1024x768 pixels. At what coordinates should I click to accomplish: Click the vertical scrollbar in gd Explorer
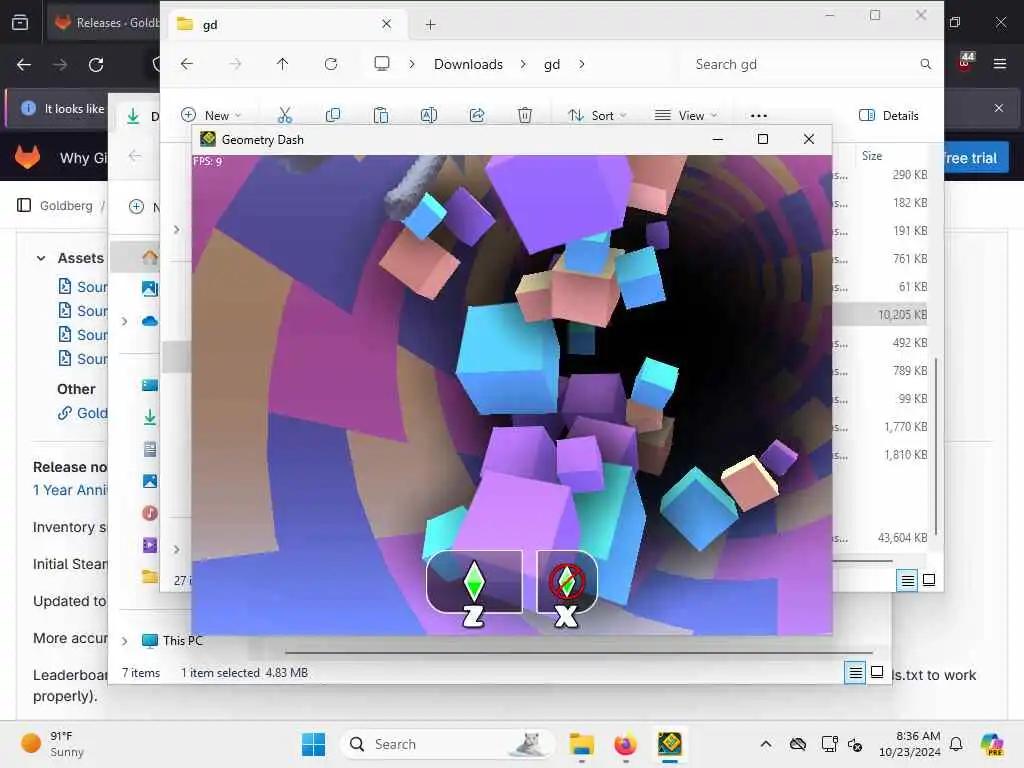(936, 446)
